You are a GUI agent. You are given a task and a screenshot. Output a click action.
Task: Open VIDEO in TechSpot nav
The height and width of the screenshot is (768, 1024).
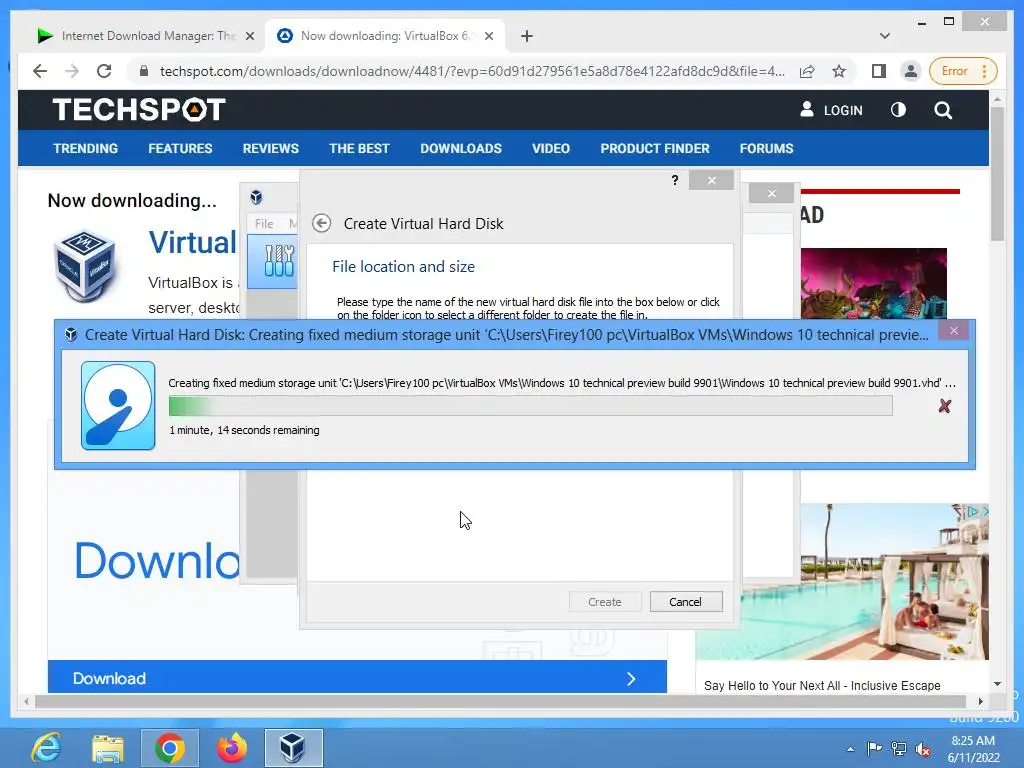tap(551, 148)
